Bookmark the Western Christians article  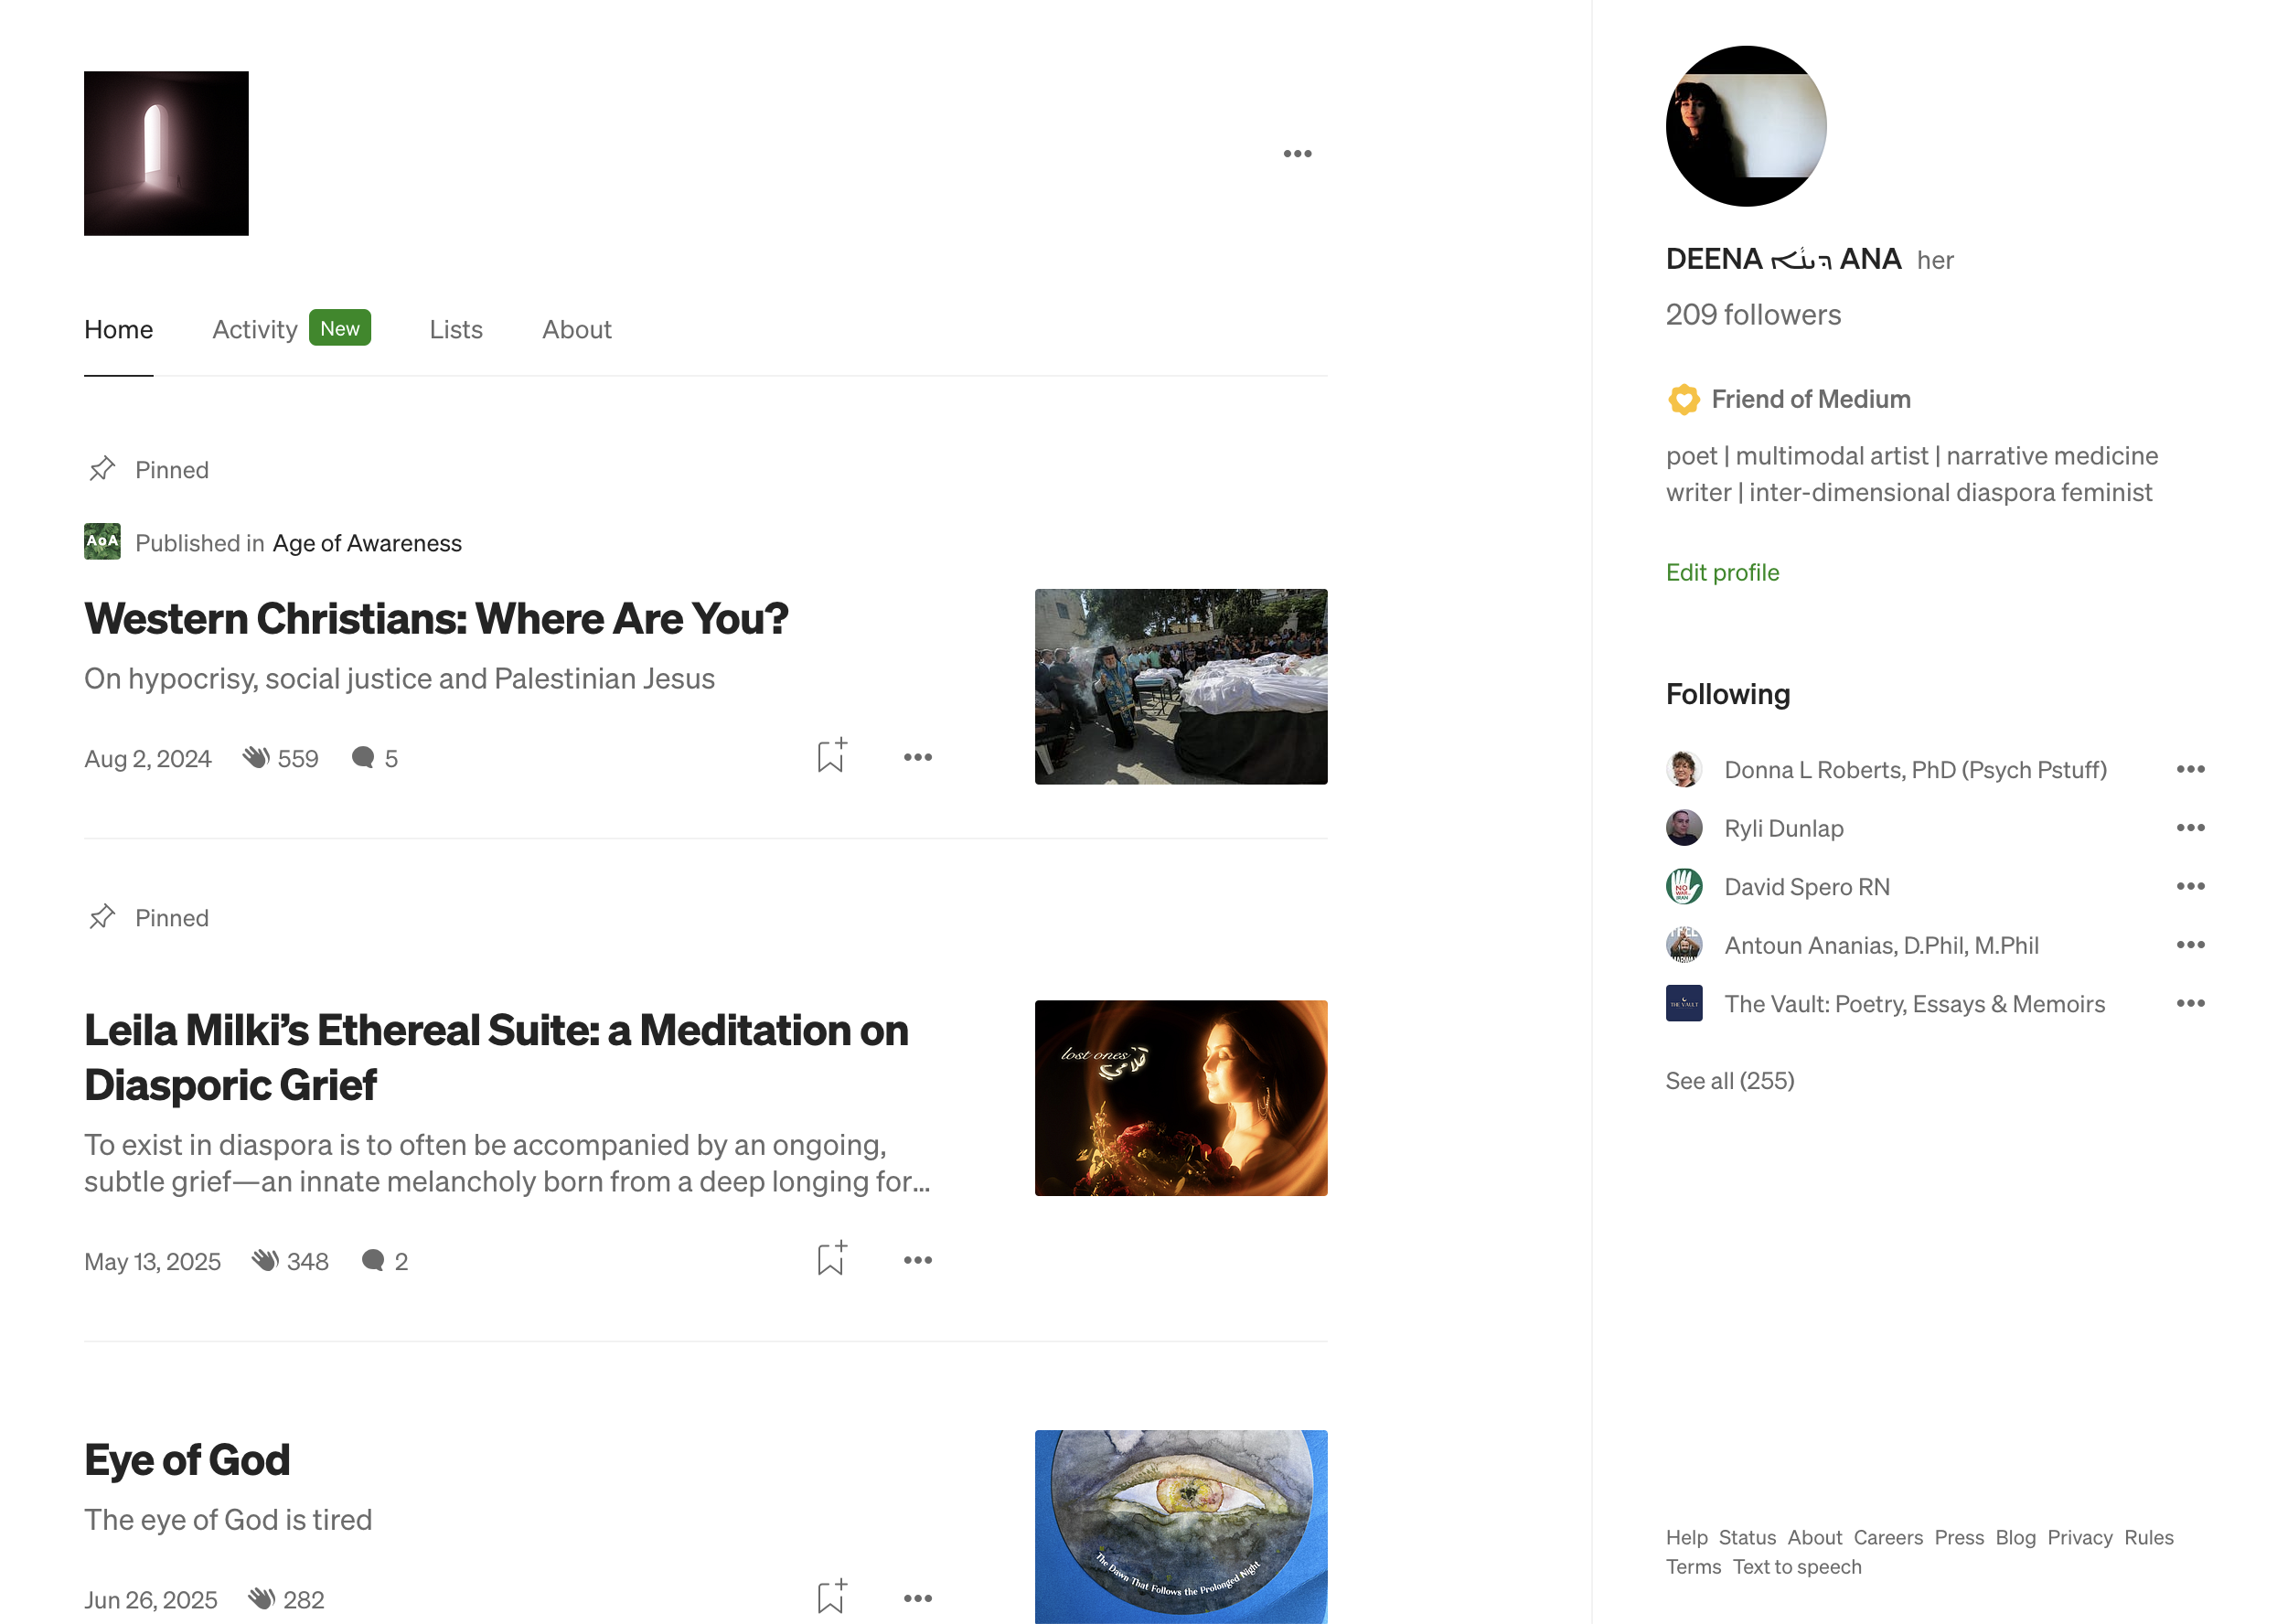pyautogui.click(x=831, y=757)
